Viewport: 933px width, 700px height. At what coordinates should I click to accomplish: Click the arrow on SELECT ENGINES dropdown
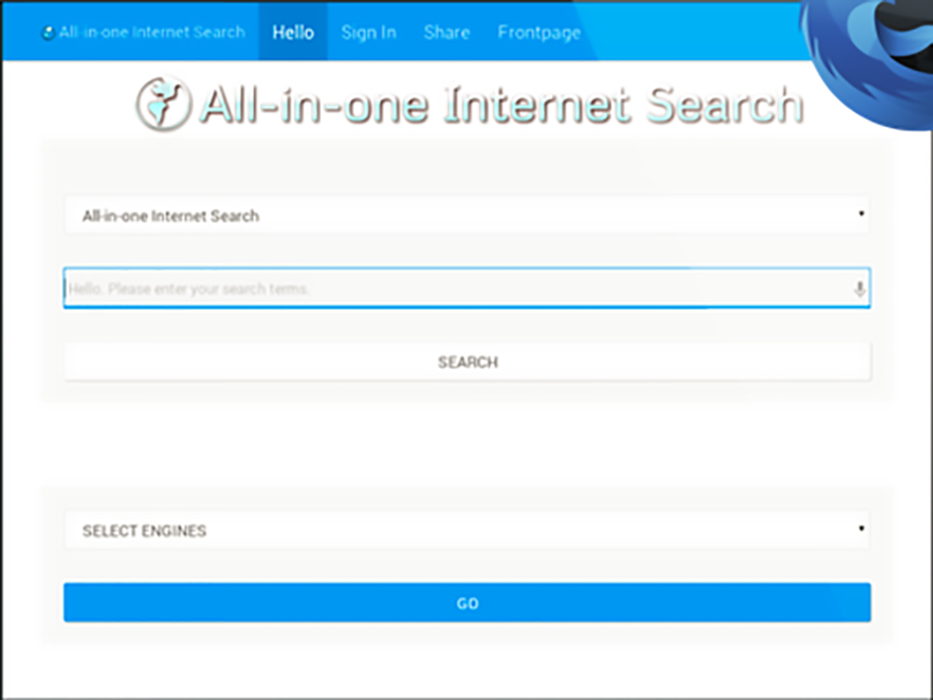(861, 529)
